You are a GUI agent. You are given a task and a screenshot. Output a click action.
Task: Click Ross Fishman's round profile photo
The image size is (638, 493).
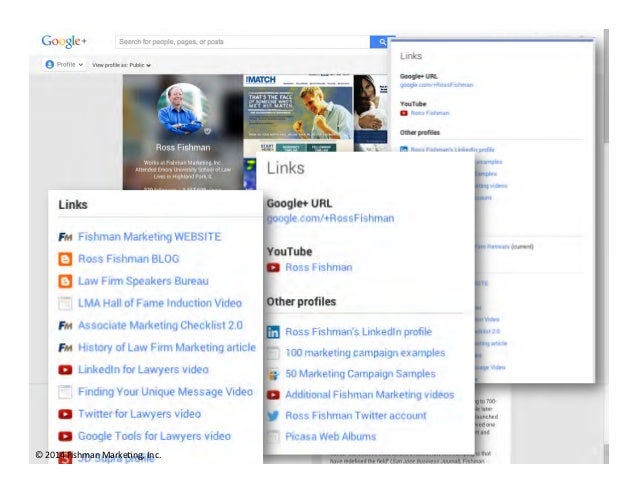183,109
